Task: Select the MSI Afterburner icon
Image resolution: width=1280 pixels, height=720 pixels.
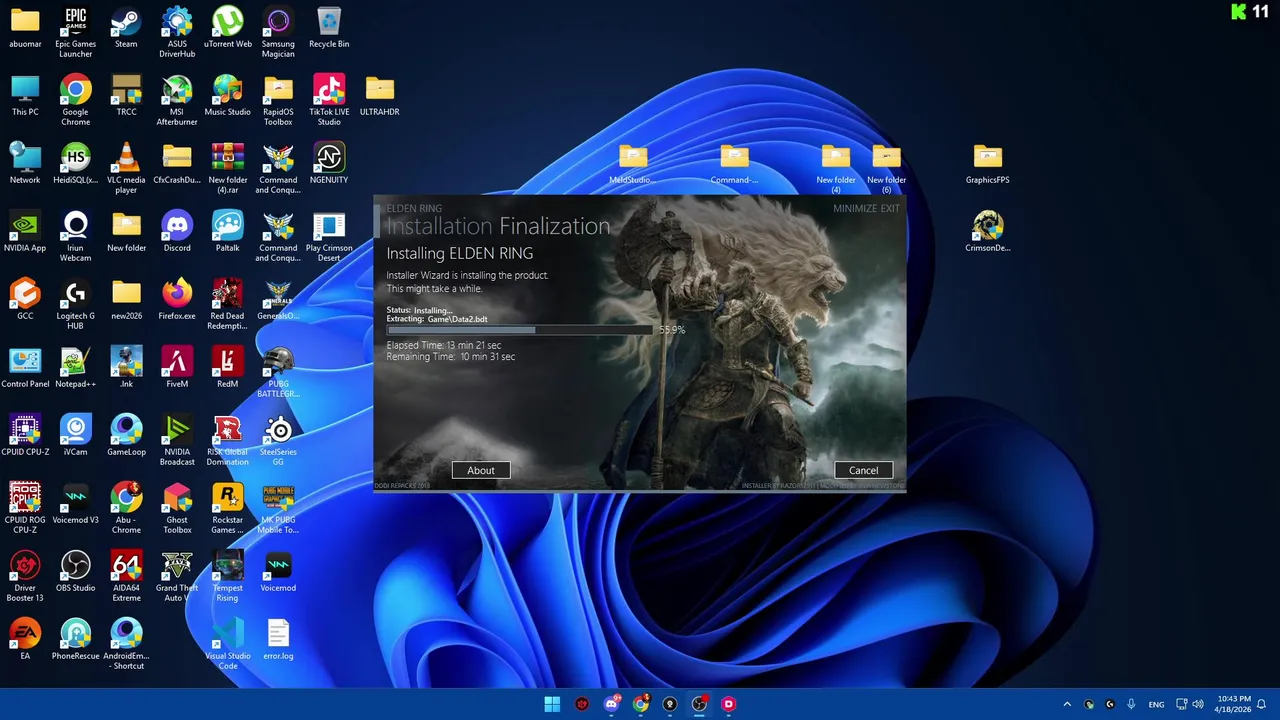Action: 177,100
